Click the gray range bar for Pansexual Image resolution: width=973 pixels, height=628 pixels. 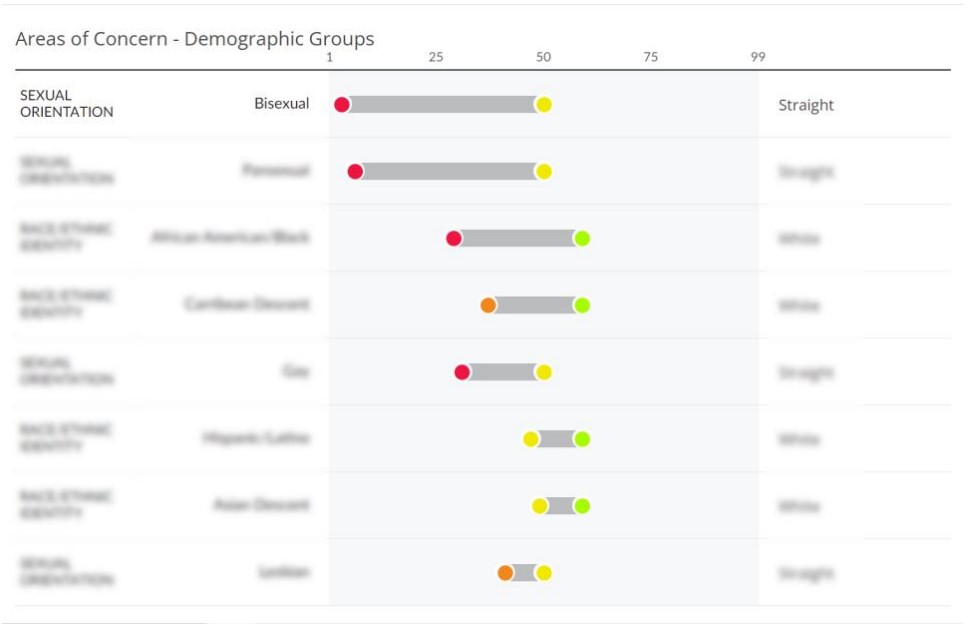click(x=449, y=171)
